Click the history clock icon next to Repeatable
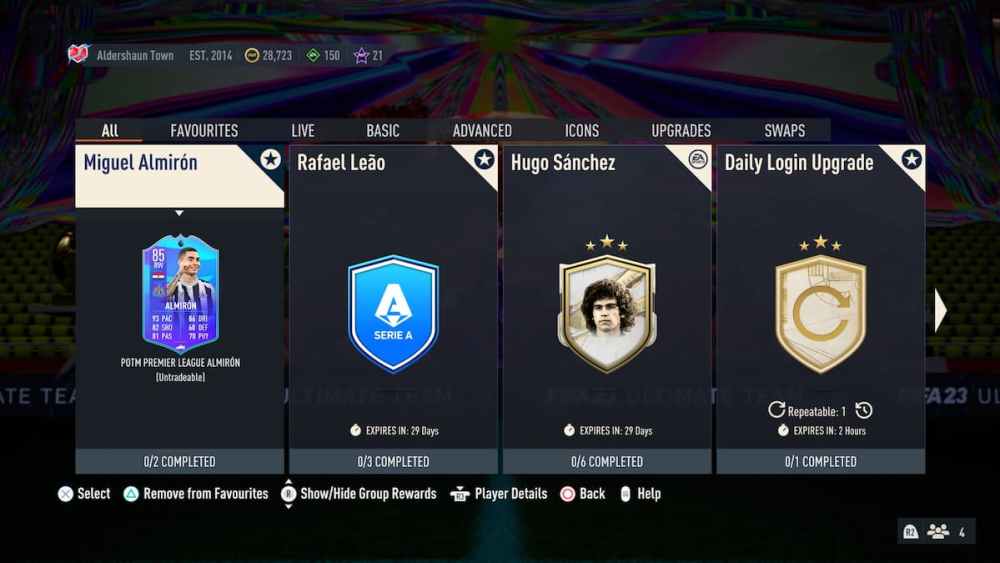The image size is (1000, 563). coord(864,410)
